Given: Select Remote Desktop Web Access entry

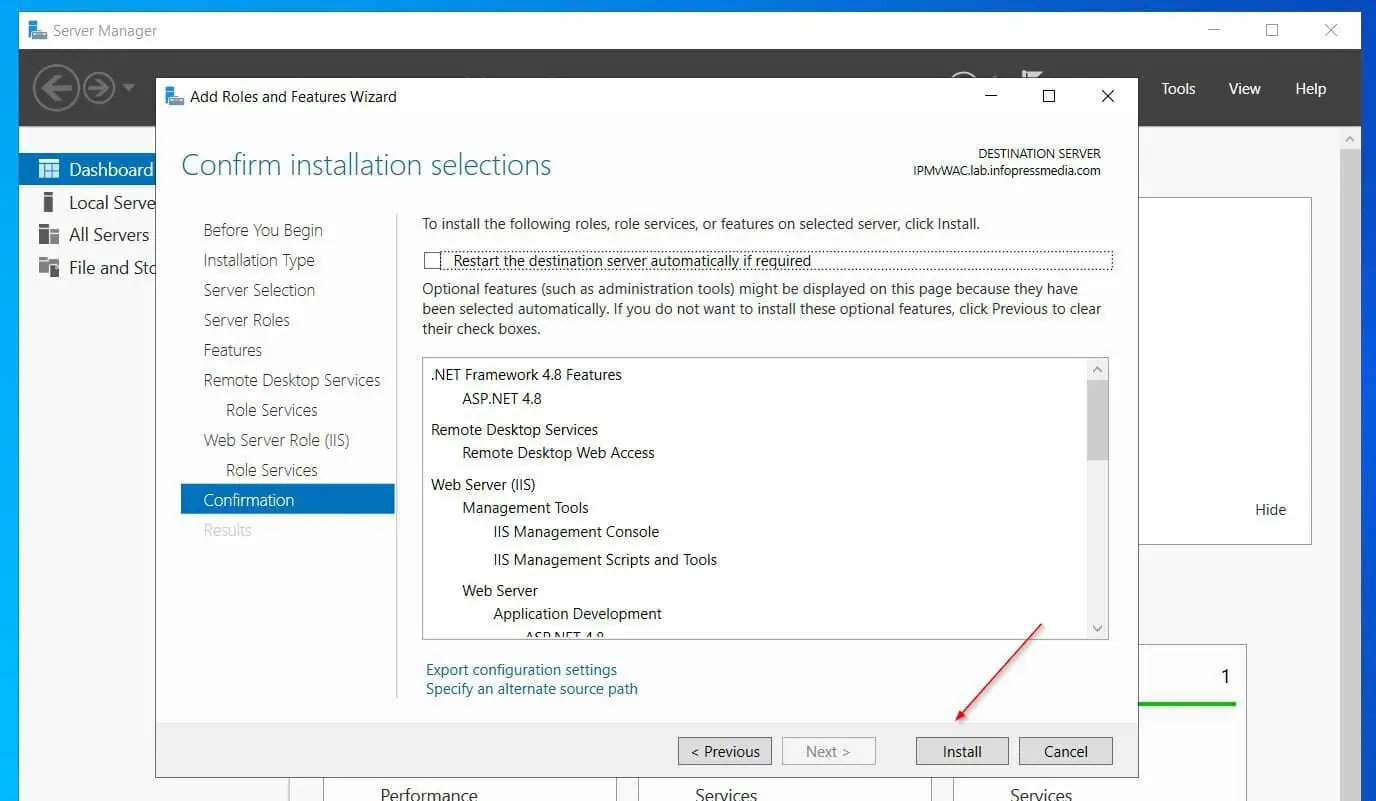Looking at the screenshot, I should [558, 452].
